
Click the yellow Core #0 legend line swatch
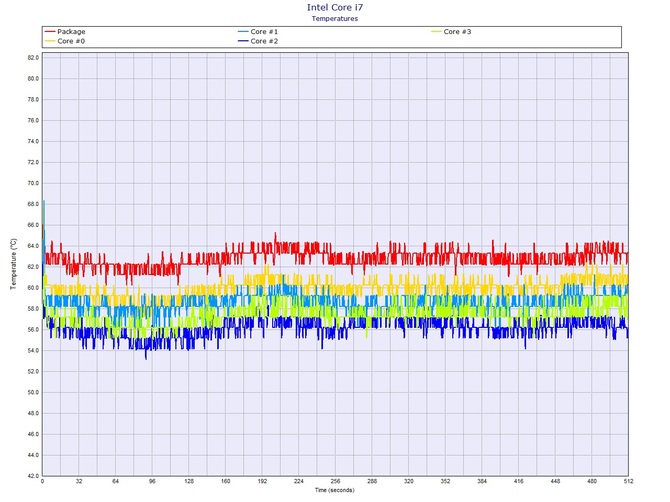click(50, 41)
